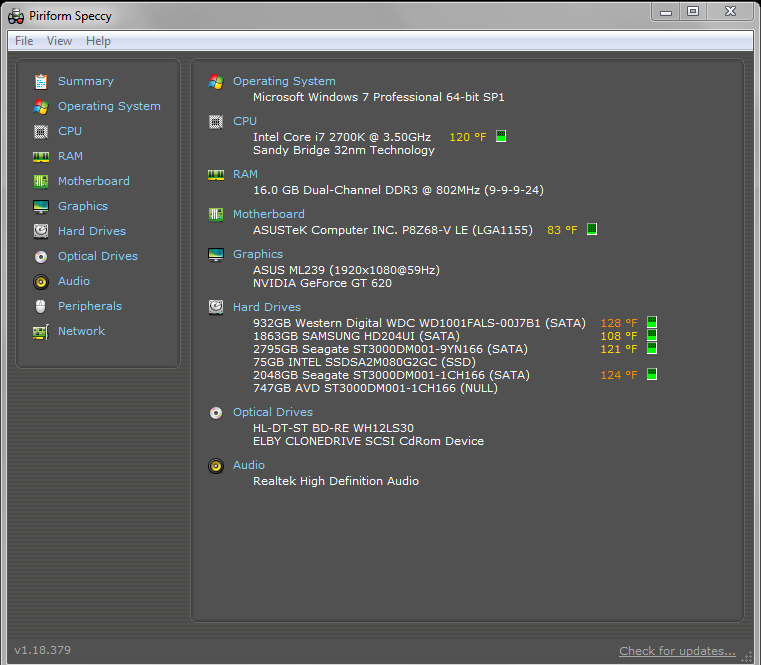The width and height of the screenshot is (761, 665).
Task: Click the version number v1.18.379
Action: click(x=43, y=650)
